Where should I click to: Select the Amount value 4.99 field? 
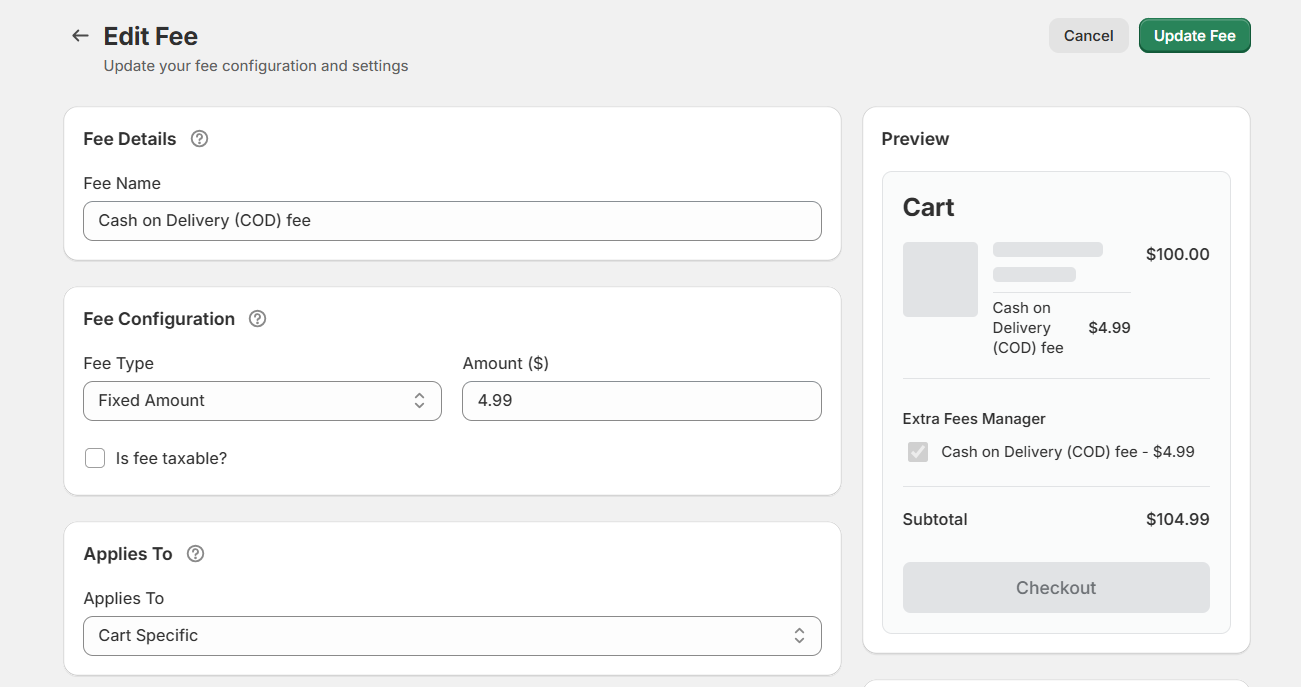click(641, 400)
